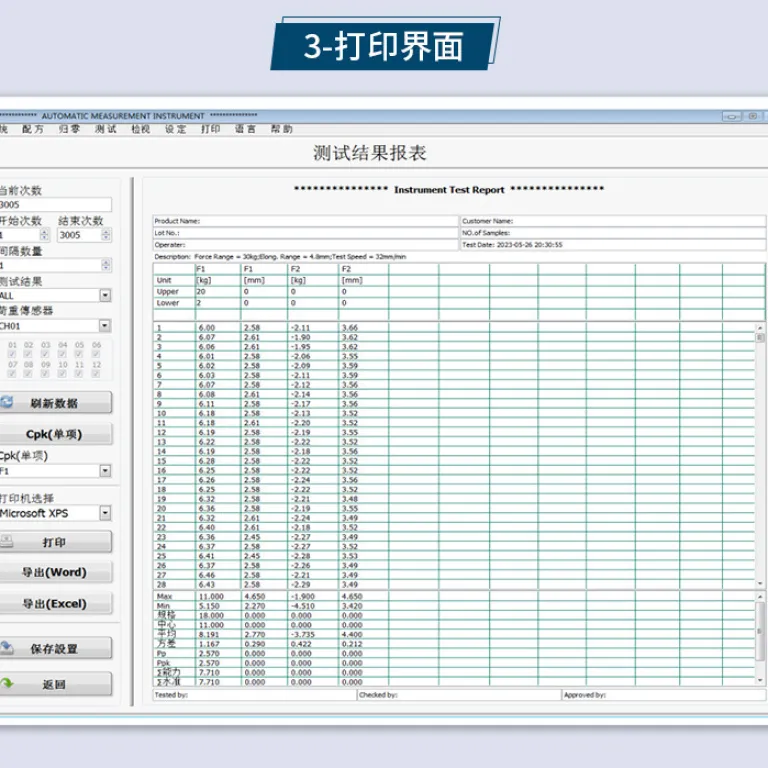Screen dimensions: 768x768
Task: Click the 当前次数 input field
Action: tap(55, 204)
